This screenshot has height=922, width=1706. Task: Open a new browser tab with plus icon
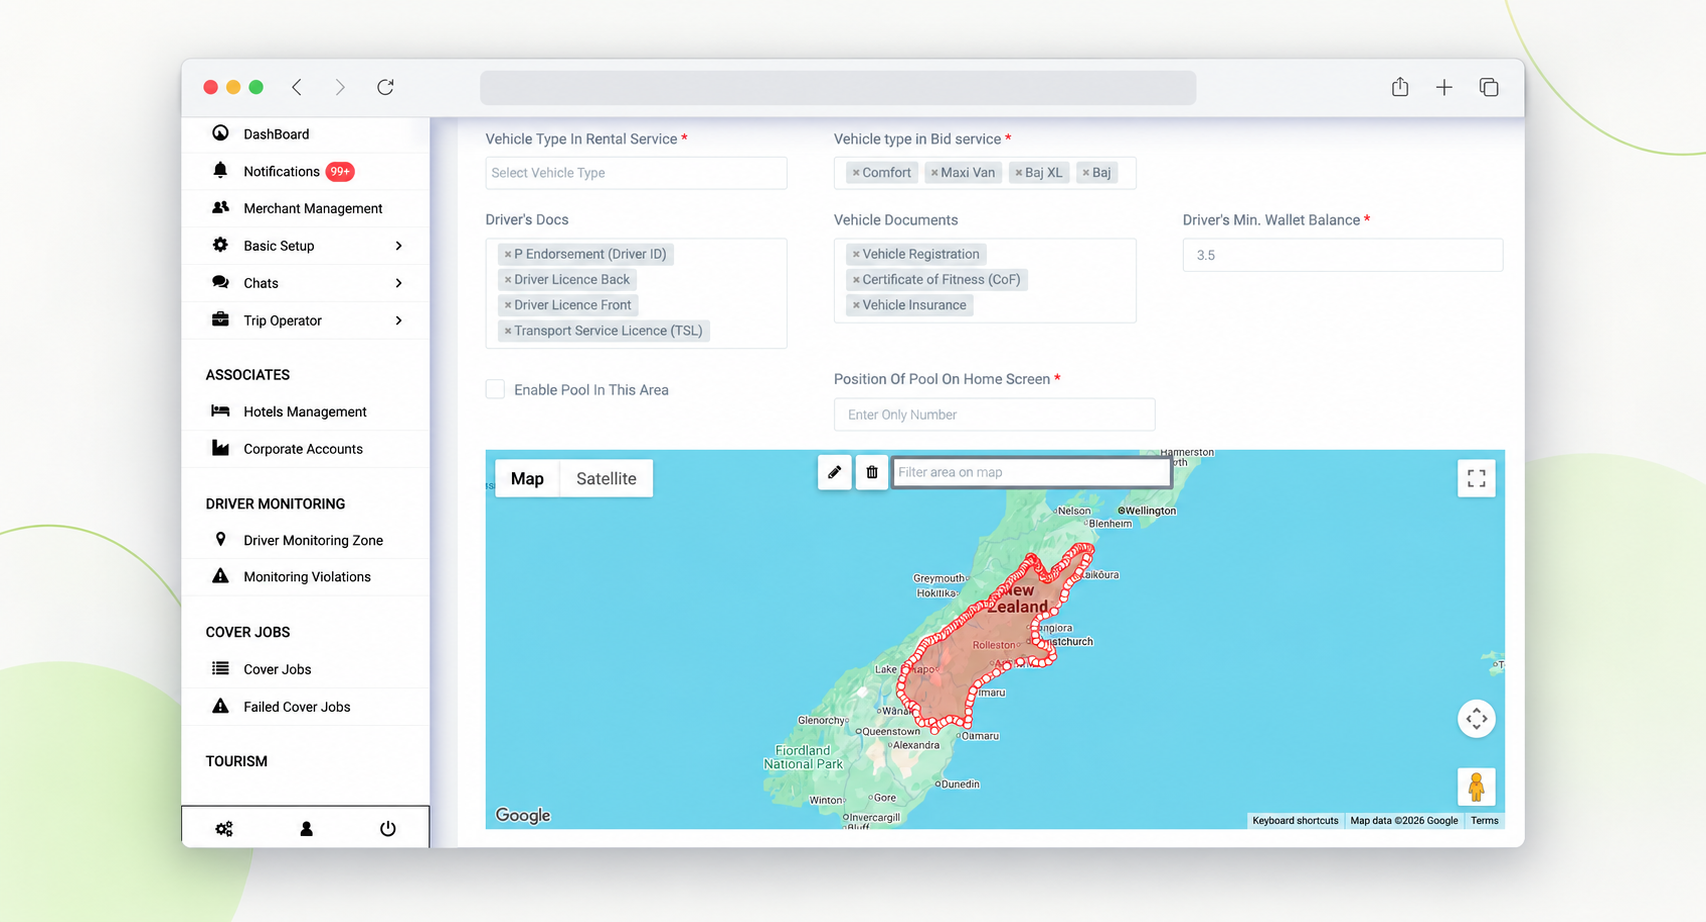1444,87
